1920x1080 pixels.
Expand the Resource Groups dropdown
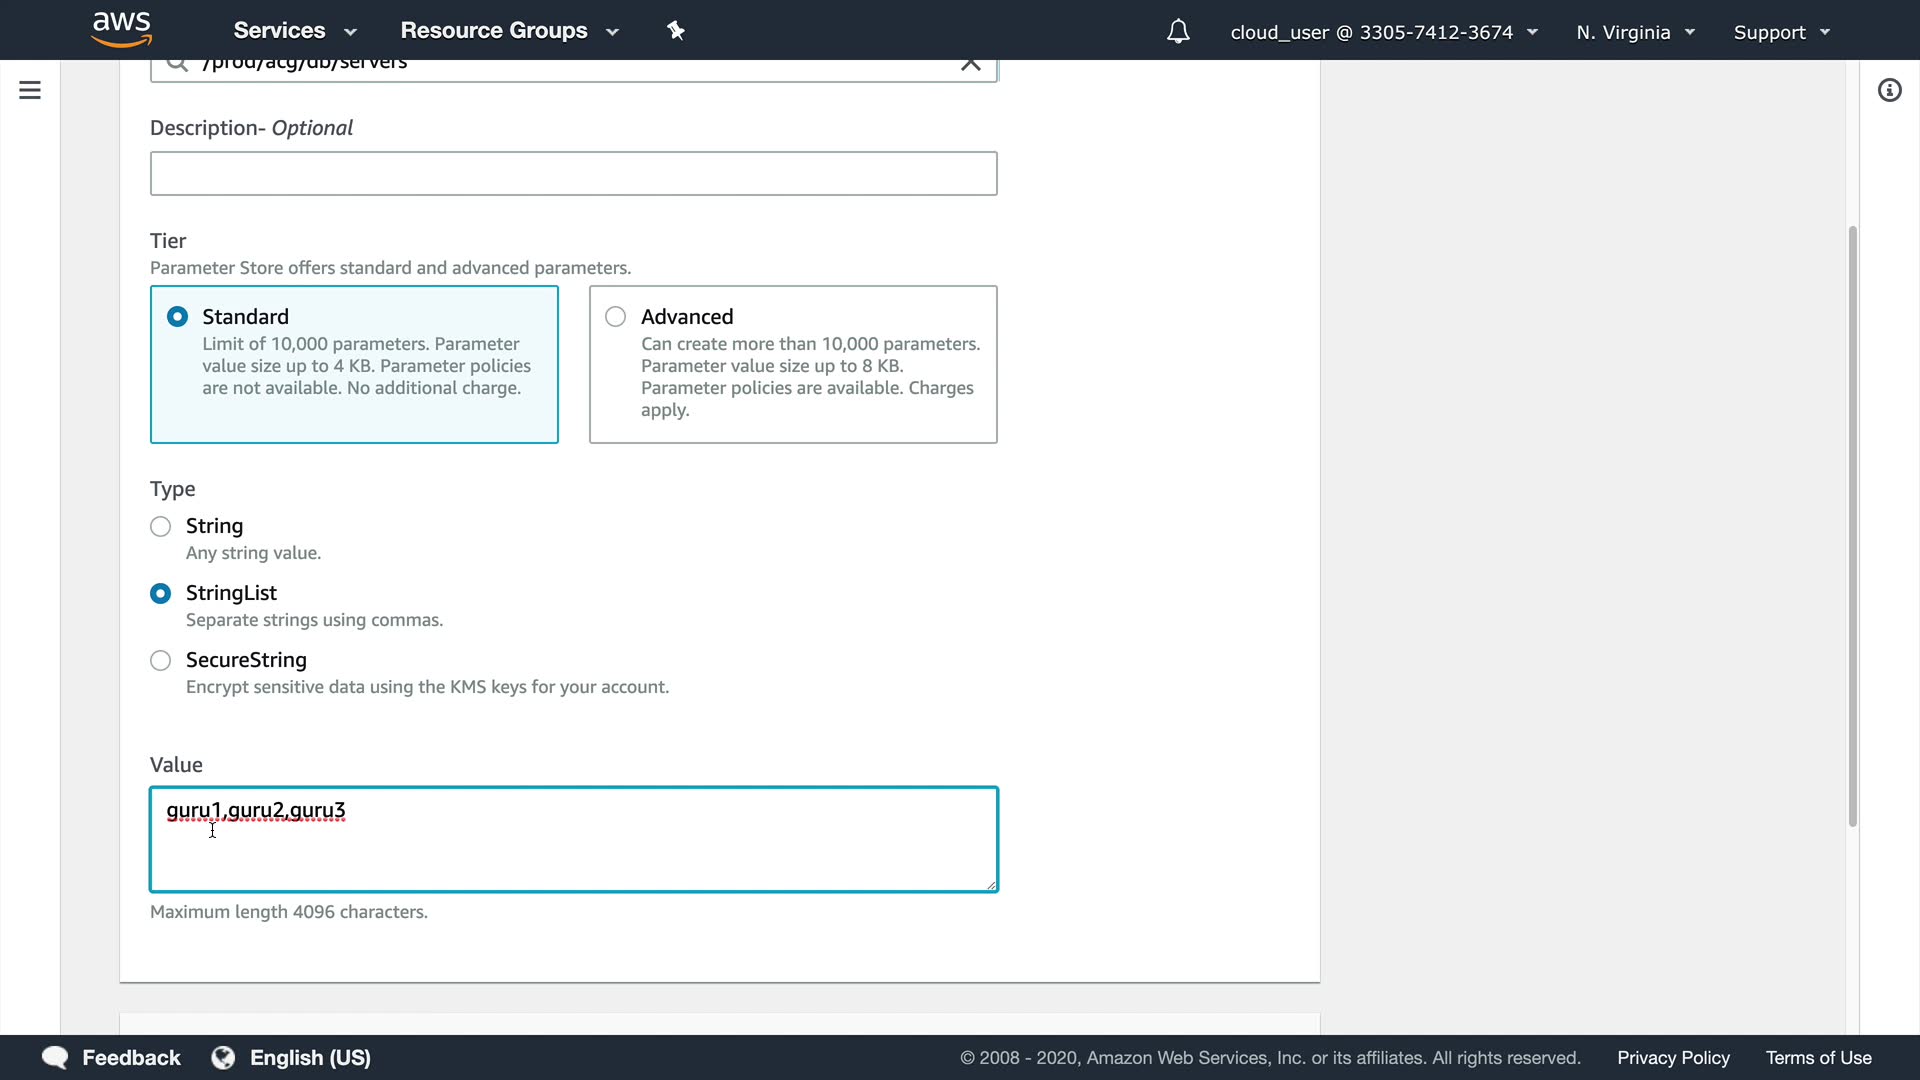click(509, 31)
